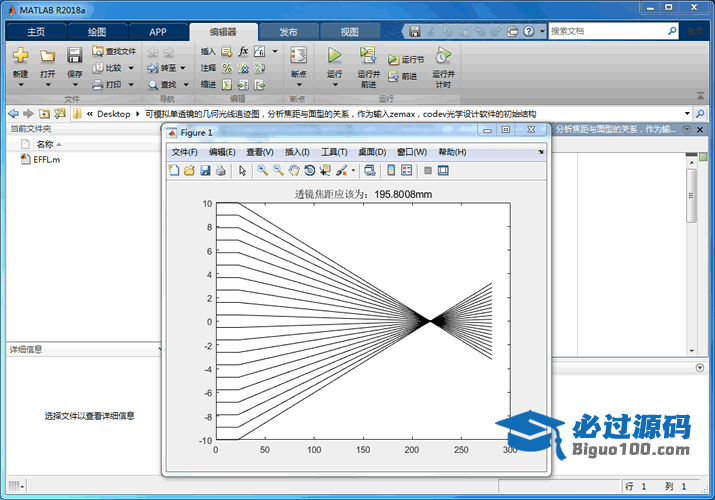Switch to the APP ribbon tab

pyautogui.click(x=158, y=32)
